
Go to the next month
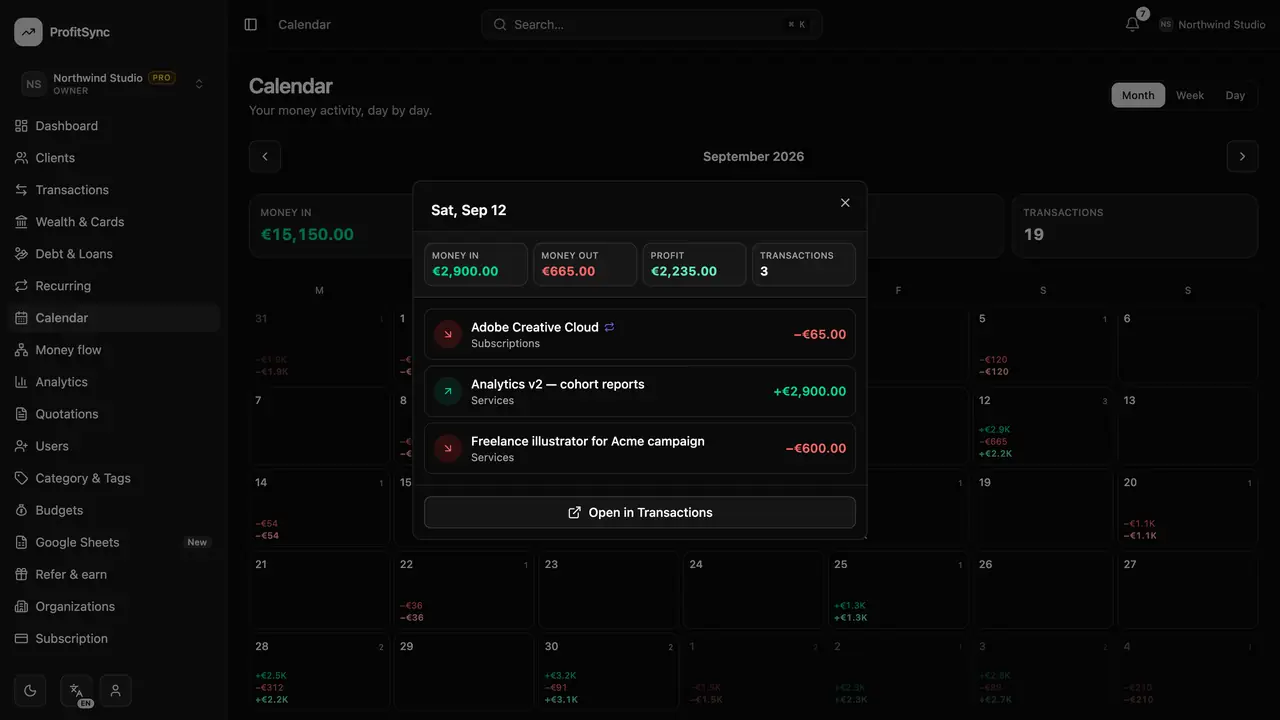tap(1242, 156)
